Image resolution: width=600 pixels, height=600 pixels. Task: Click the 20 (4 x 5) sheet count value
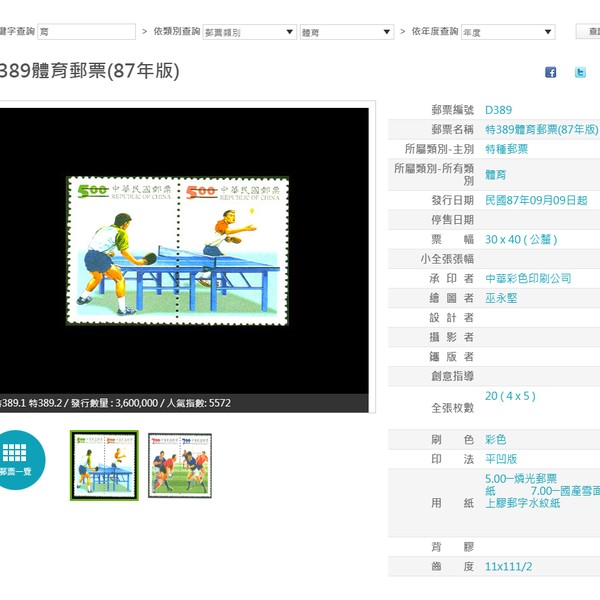pos(510,396)
